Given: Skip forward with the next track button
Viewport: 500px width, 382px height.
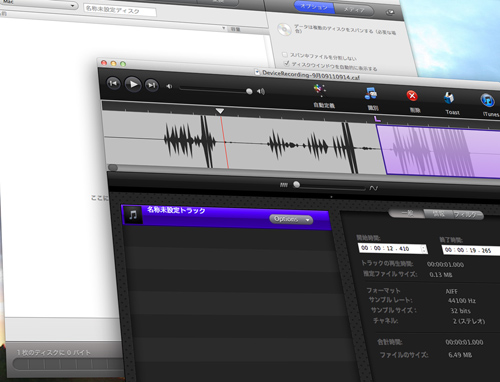Looking at the screenshot, I should 152,85.
